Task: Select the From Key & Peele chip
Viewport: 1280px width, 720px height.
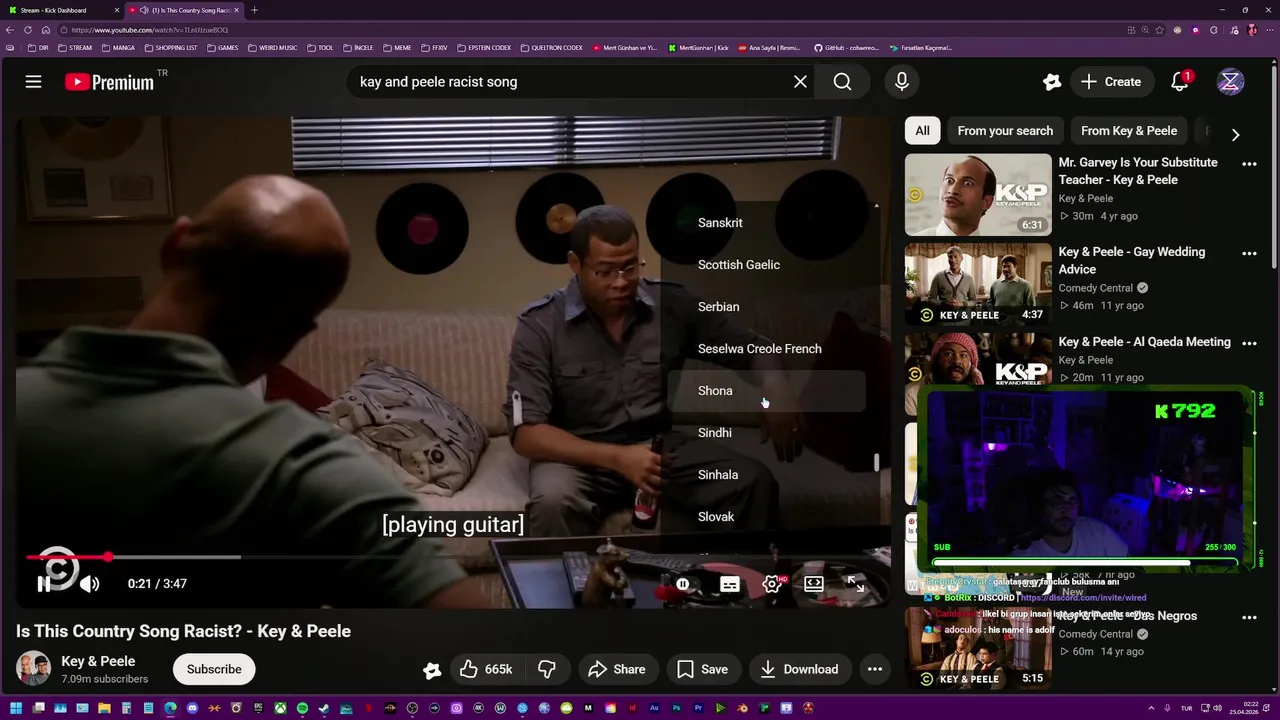Action: pos(1129,131)
